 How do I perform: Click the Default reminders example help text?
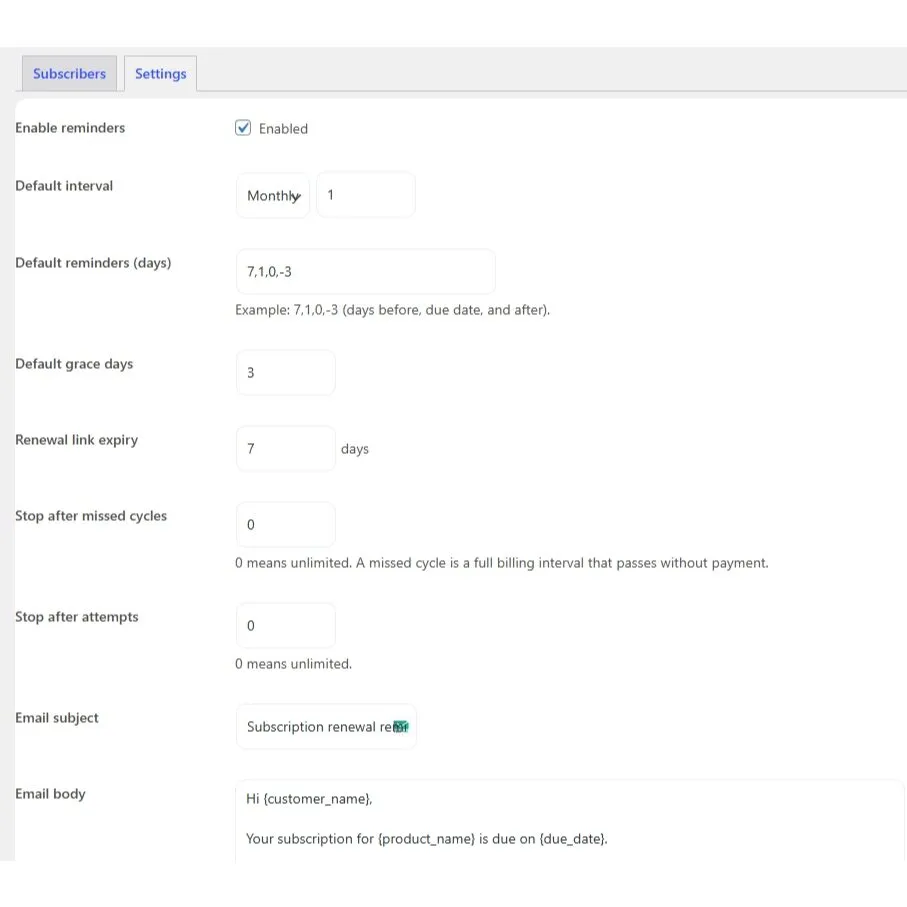point(392,310)
